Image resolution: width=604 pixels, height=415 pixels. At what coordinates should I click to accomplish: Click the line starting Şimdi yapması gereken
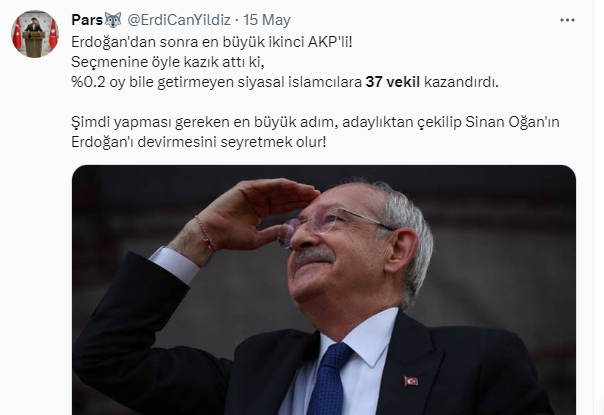(x=315, y=122)
